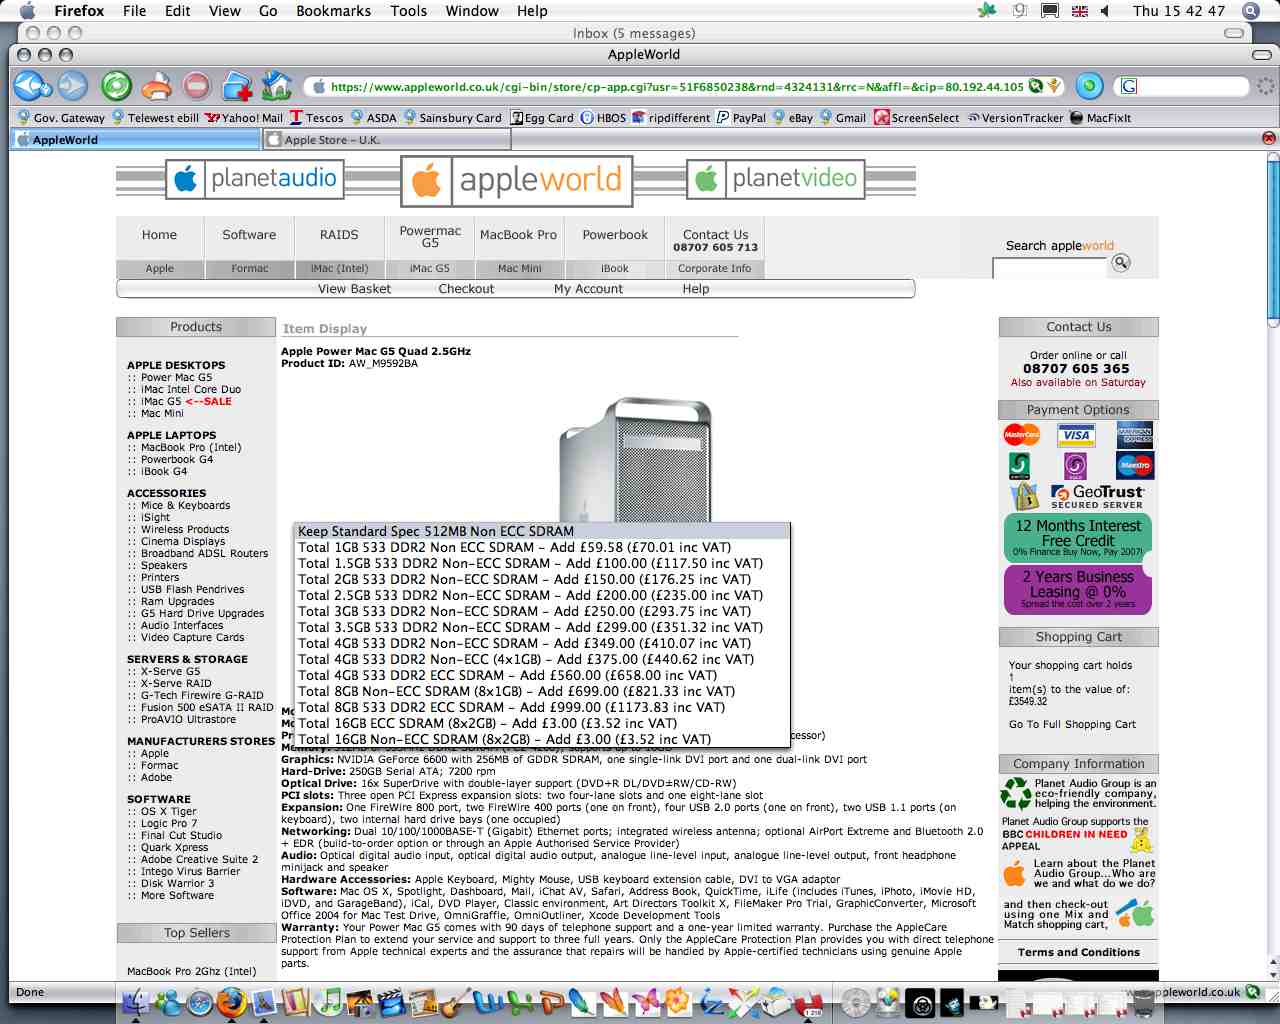Click the planetaudio logo banner
Screen dimensions: 1280x1024
[254, 180]
